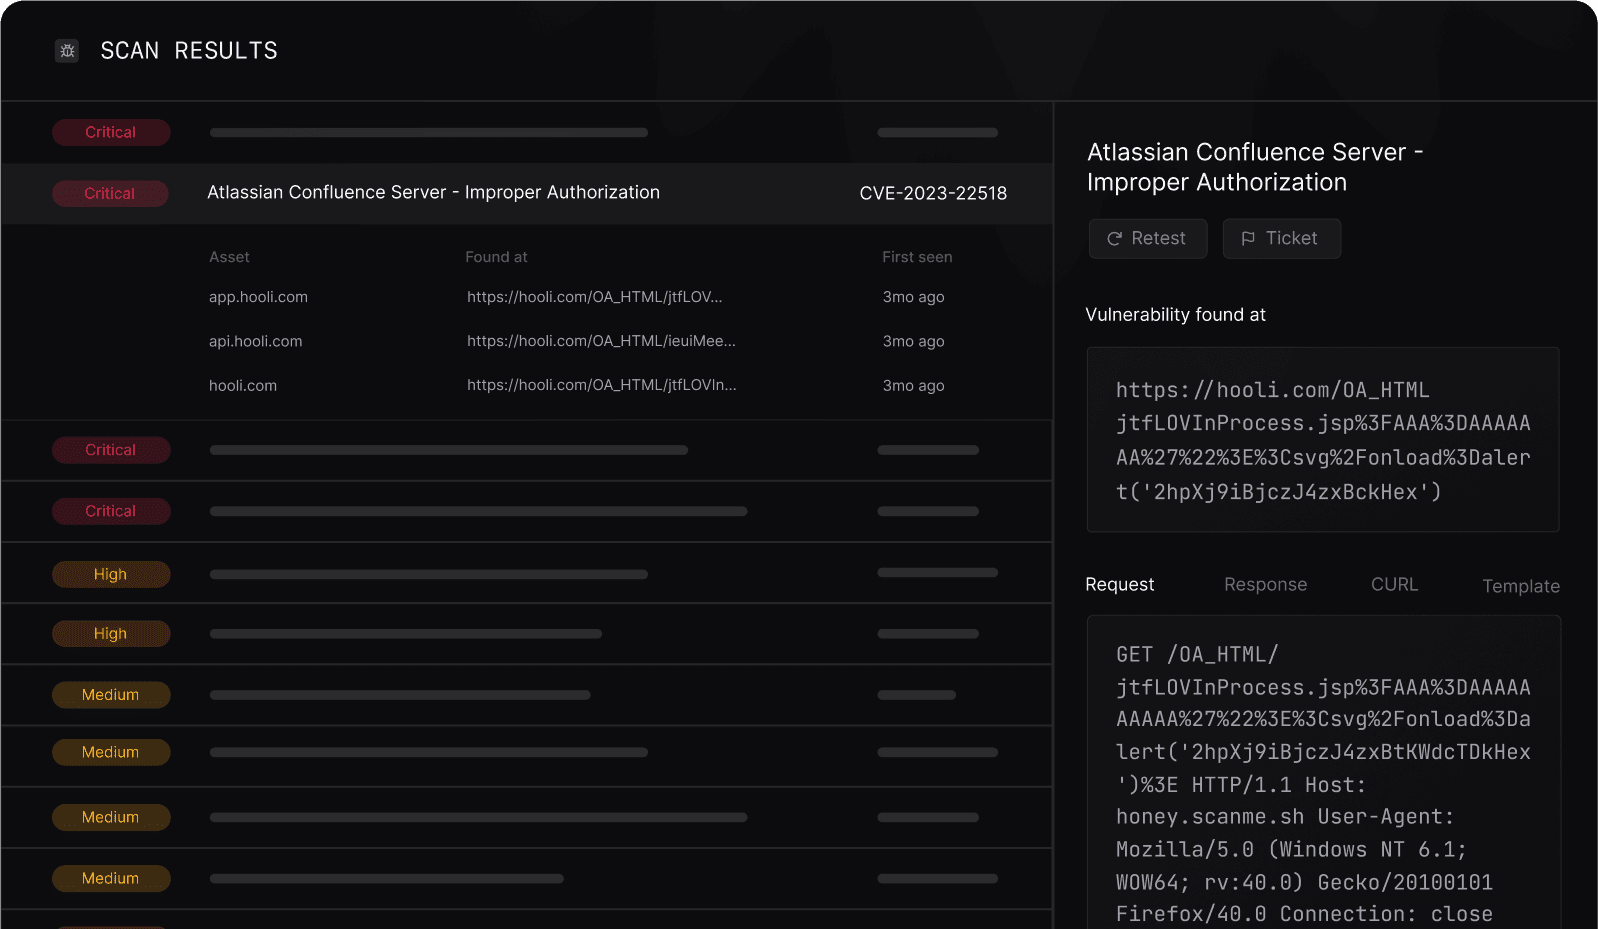
Task: Click the SCAN RESULTS heading
Action: tap(189, 51)
